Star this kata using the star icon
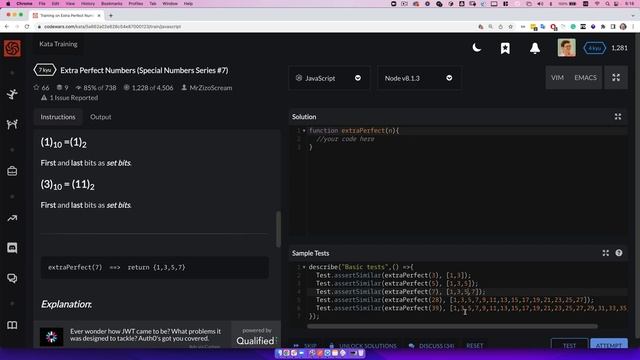Image resolution: width=640 pixels, height=360 pixels. click(x=36, y=87)
